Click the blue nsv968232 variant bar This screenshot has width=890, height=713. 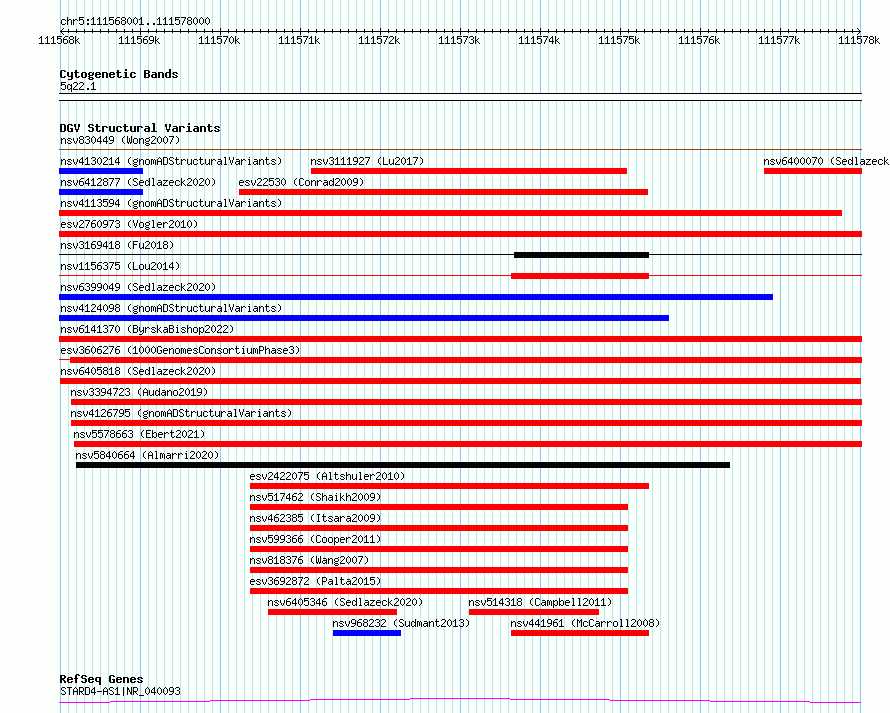pos(367,633)
